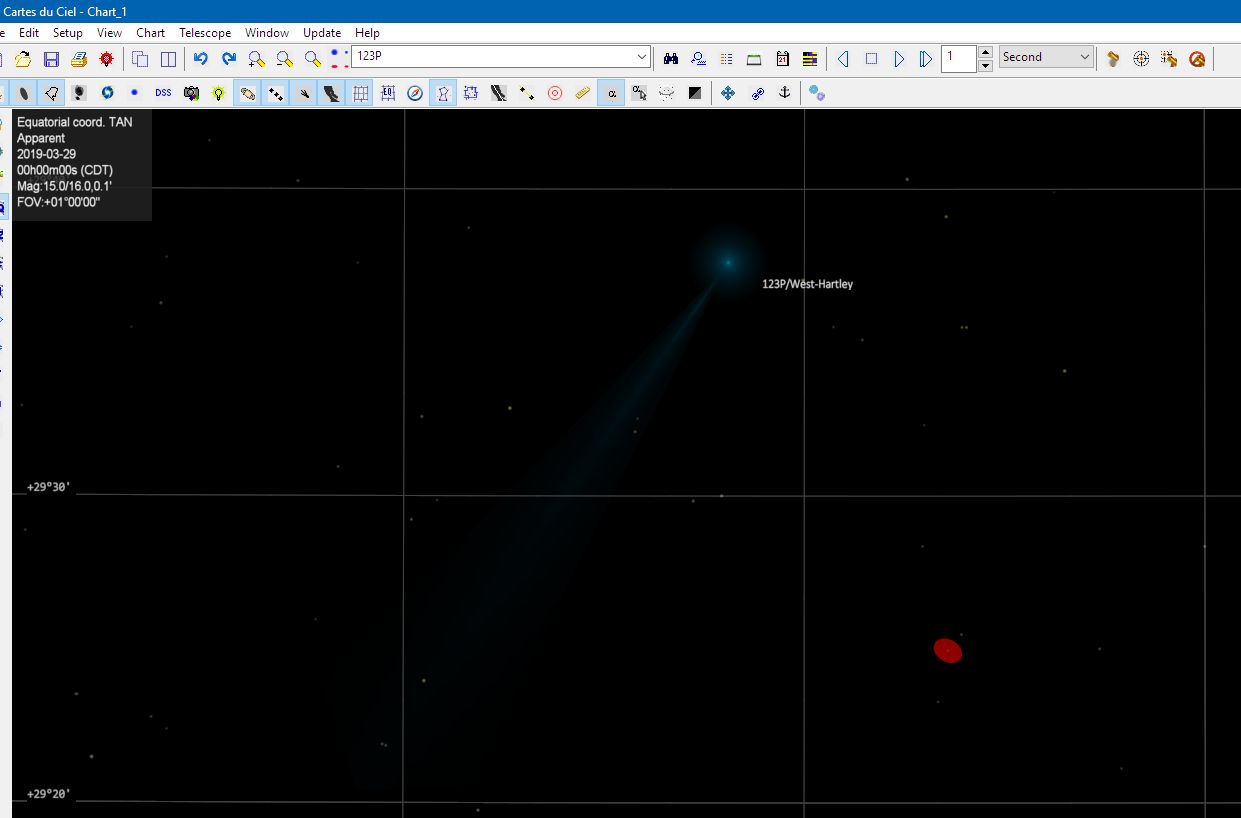Viewport: 1241px width, 818px height.
Task: Increase the time step value with up arrow
Action: (986, 52)
